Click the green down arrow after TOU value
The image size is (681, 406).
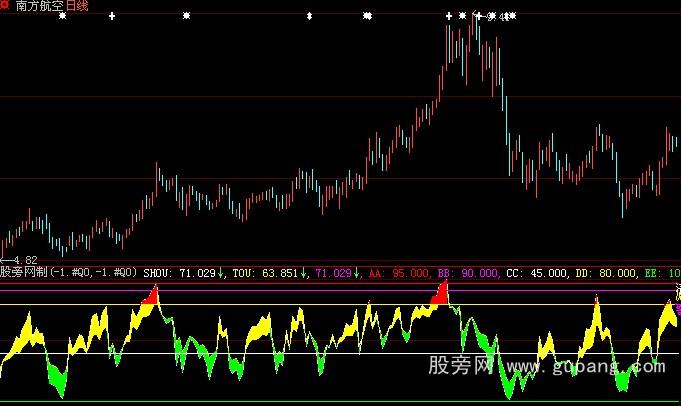coord(303,273)
